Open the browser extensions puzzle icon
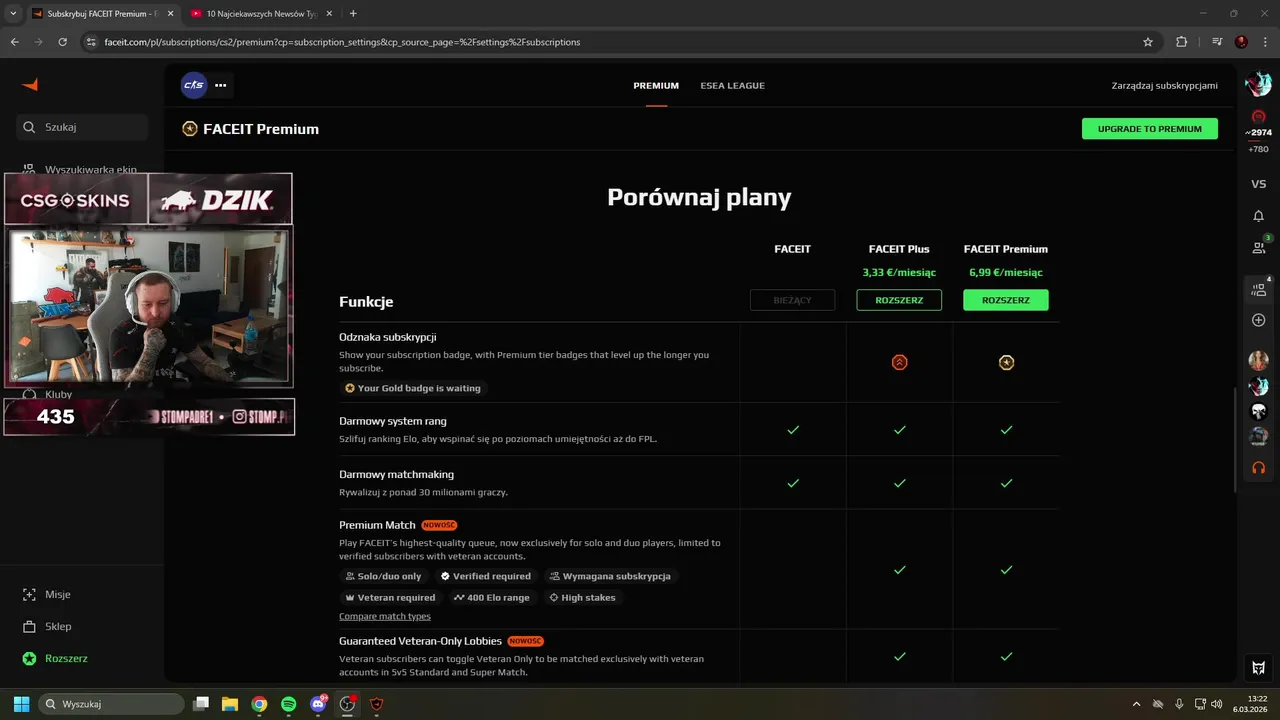1280x720 pixels. click(1181, 42)
